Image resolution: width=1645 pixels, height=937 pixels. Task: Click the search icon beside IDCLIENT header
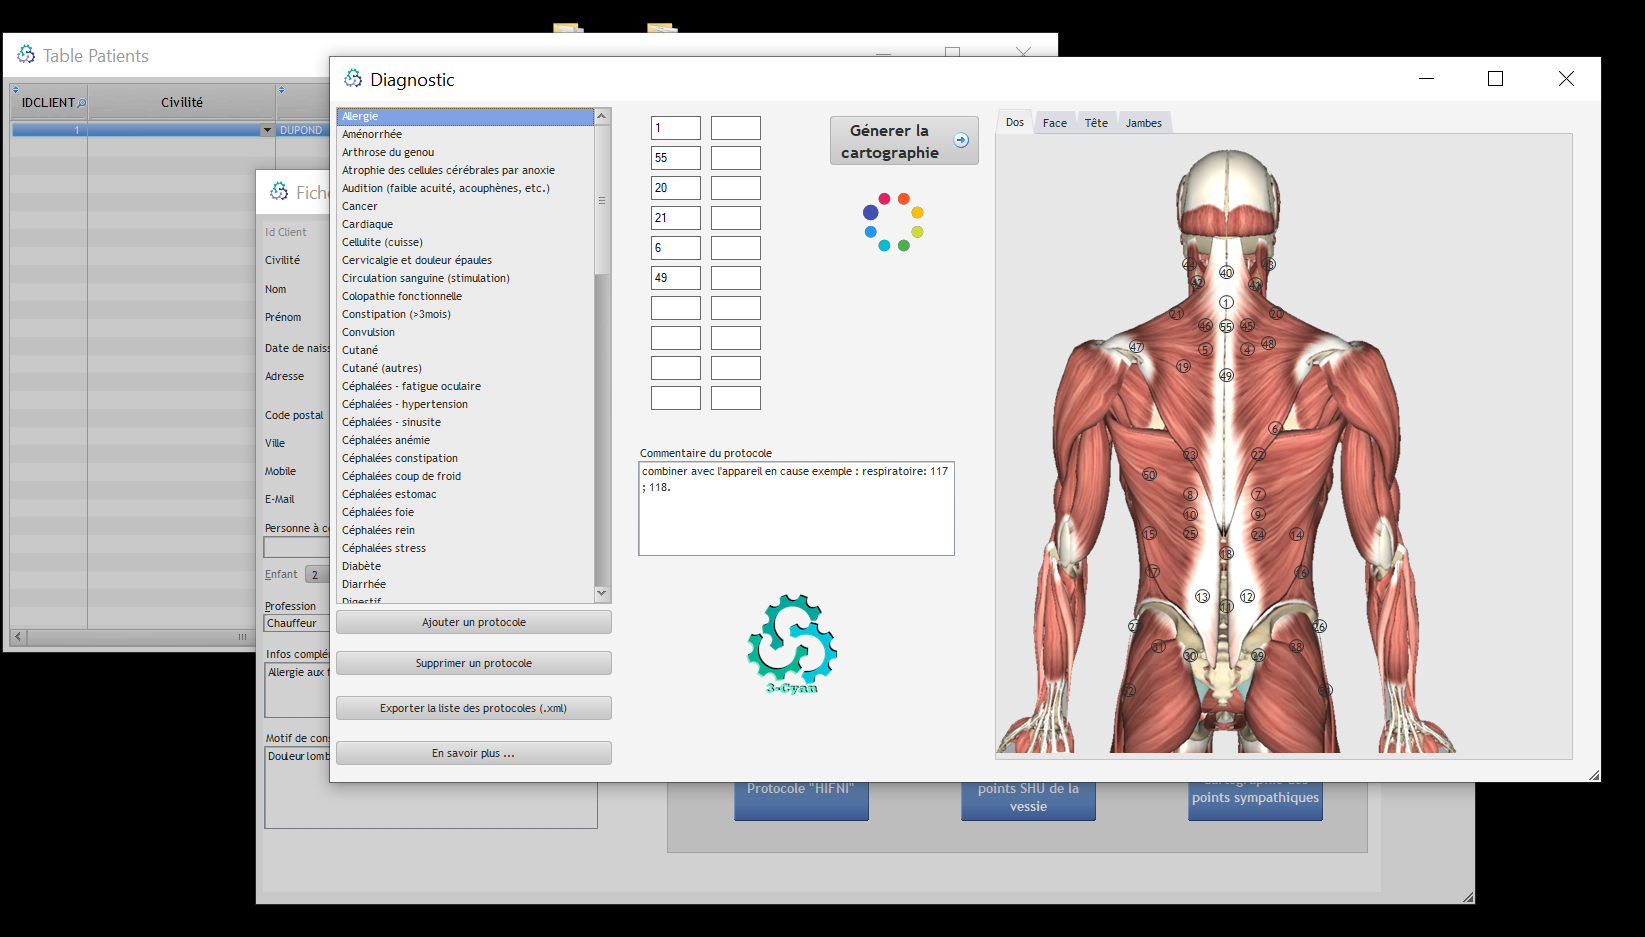click(82, 103)
